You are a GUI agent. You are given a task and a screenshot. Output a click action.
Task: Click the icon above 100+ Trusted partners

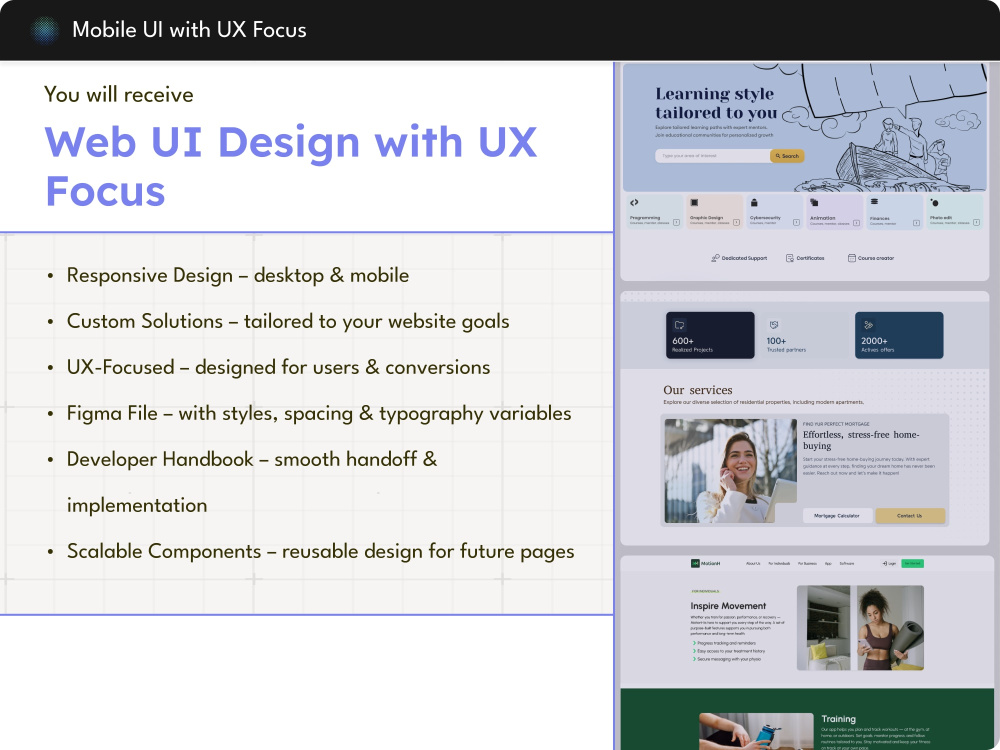point(774,325)
